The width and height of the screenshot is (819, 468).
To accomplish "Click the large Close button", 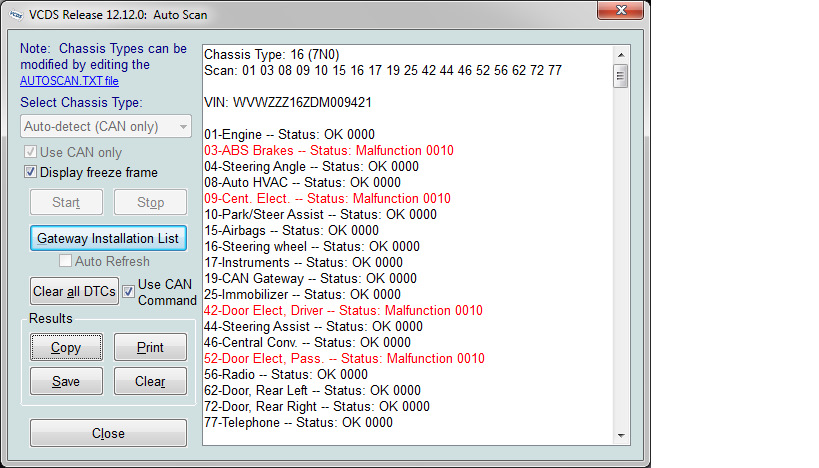I will click(108, 433).
